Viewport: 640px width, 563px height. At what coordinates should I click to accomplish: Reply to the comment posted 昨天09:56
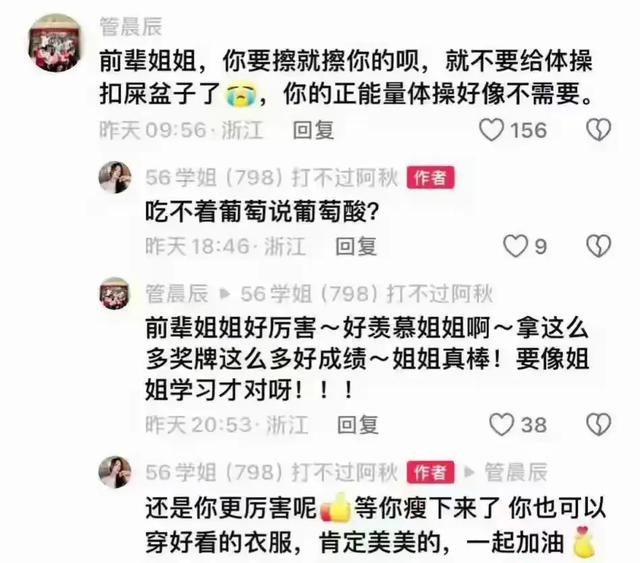(313, 130)
